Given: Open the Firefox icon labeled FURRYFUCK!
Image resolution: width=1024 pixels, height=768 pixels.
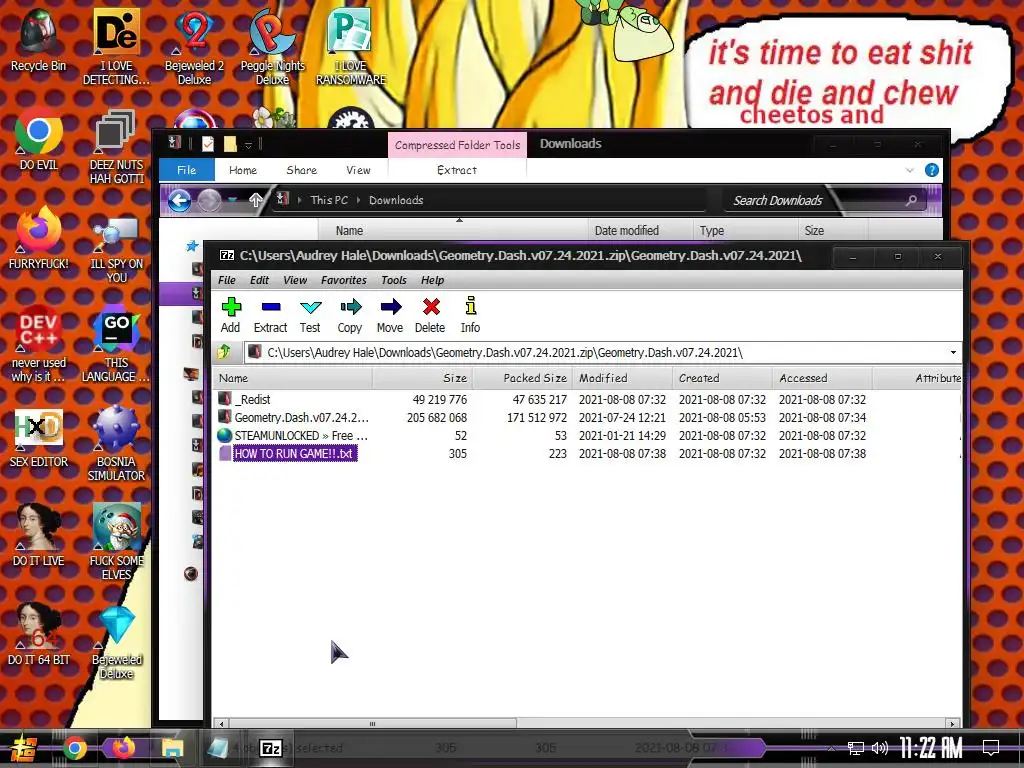Looking at the screenshot, I should click(x=39, y=238).
